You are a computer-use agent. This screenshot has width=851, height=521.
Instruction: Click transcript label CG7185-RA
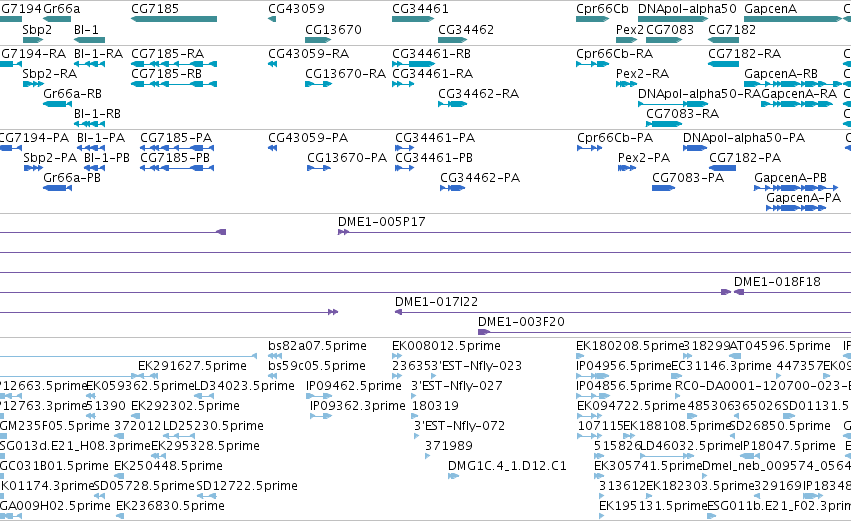168,54
